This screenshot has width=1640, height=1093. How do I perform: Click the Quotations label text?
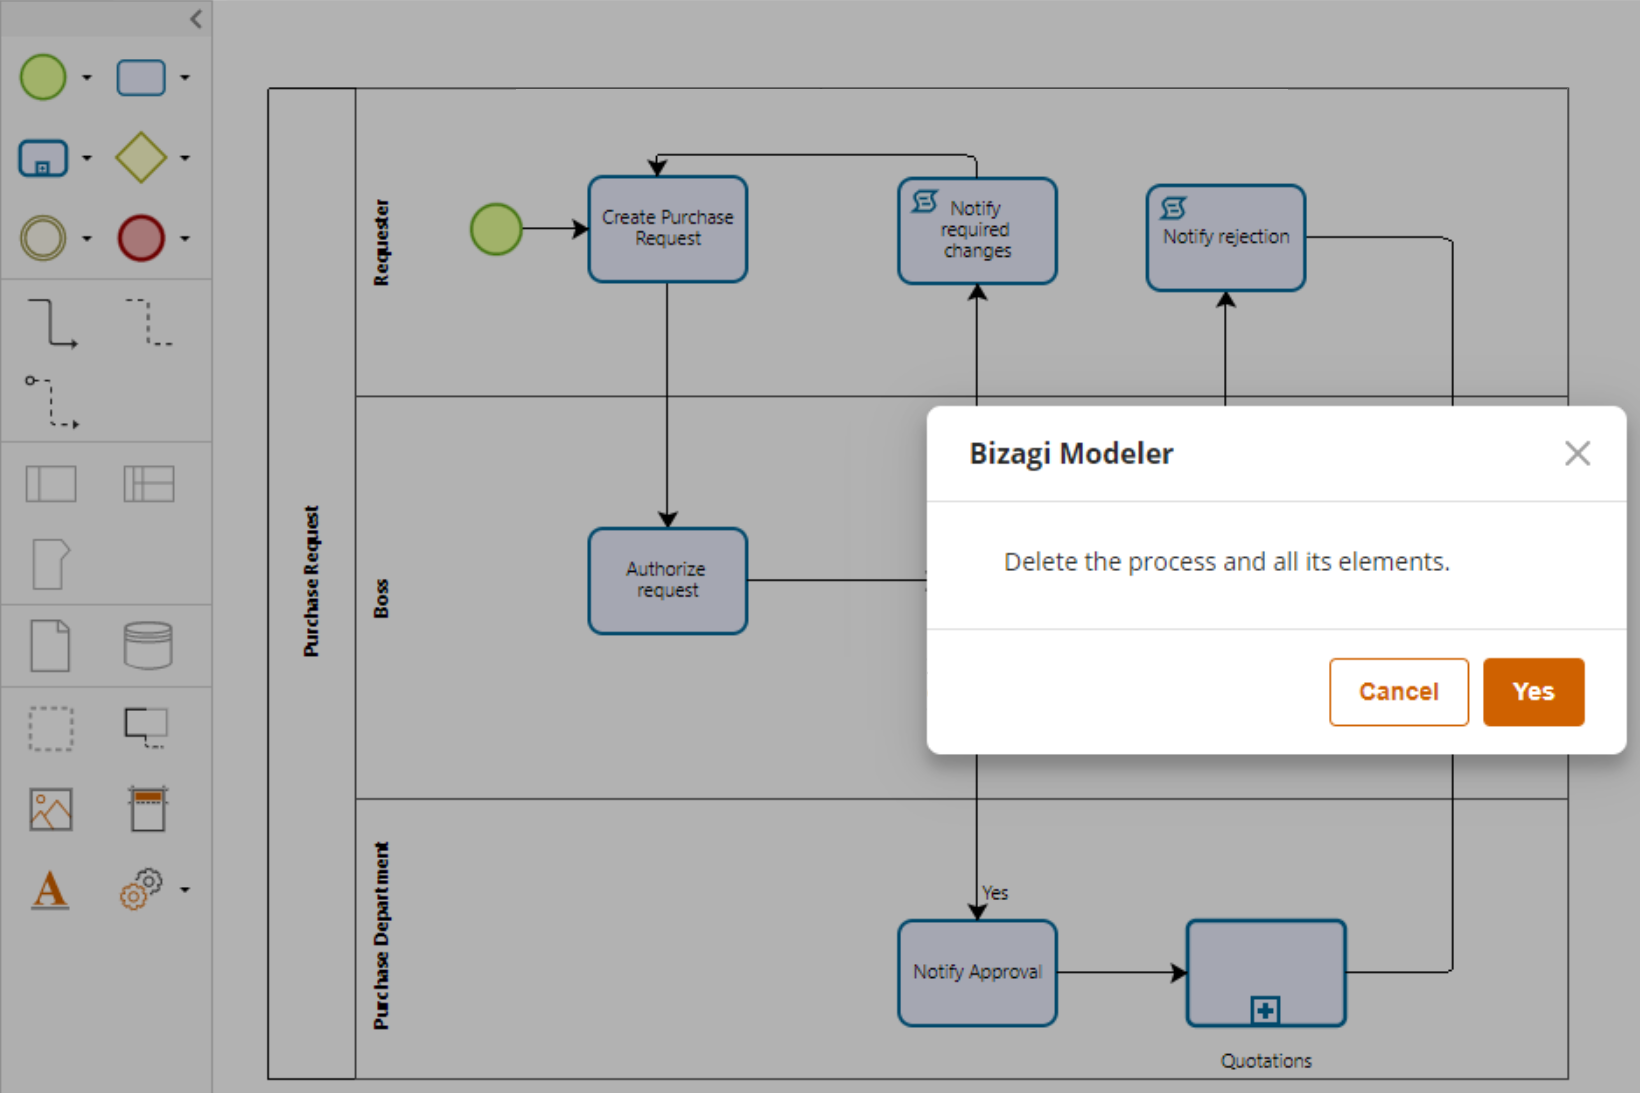pos(1266,1061)
